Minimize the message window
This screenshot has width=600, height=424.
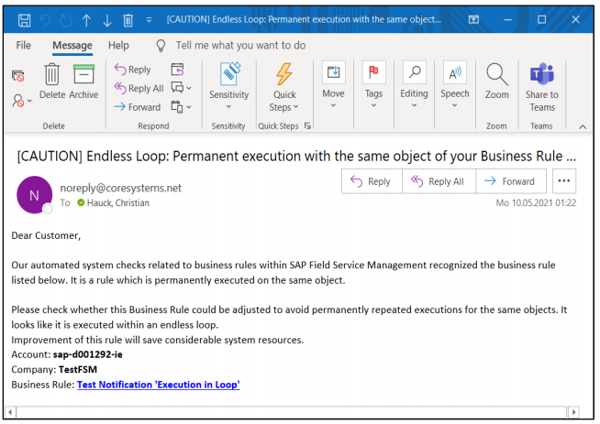pyautogui.click(x=508, y=20)
